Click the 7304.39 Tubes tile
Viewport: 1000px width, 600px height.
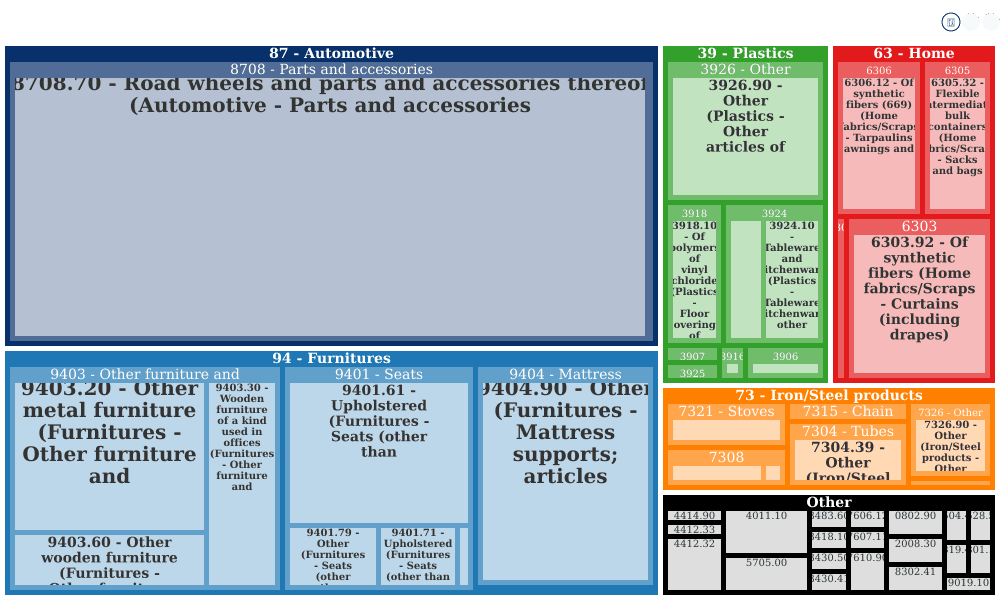[x=848, y=460]
